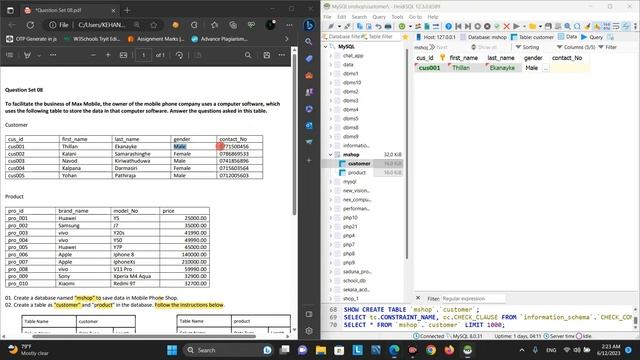The width and height of the screenshot is (640, 360).
Task: Open Bing chat icon in Edge sidebar
Action: tap(309, 25)
